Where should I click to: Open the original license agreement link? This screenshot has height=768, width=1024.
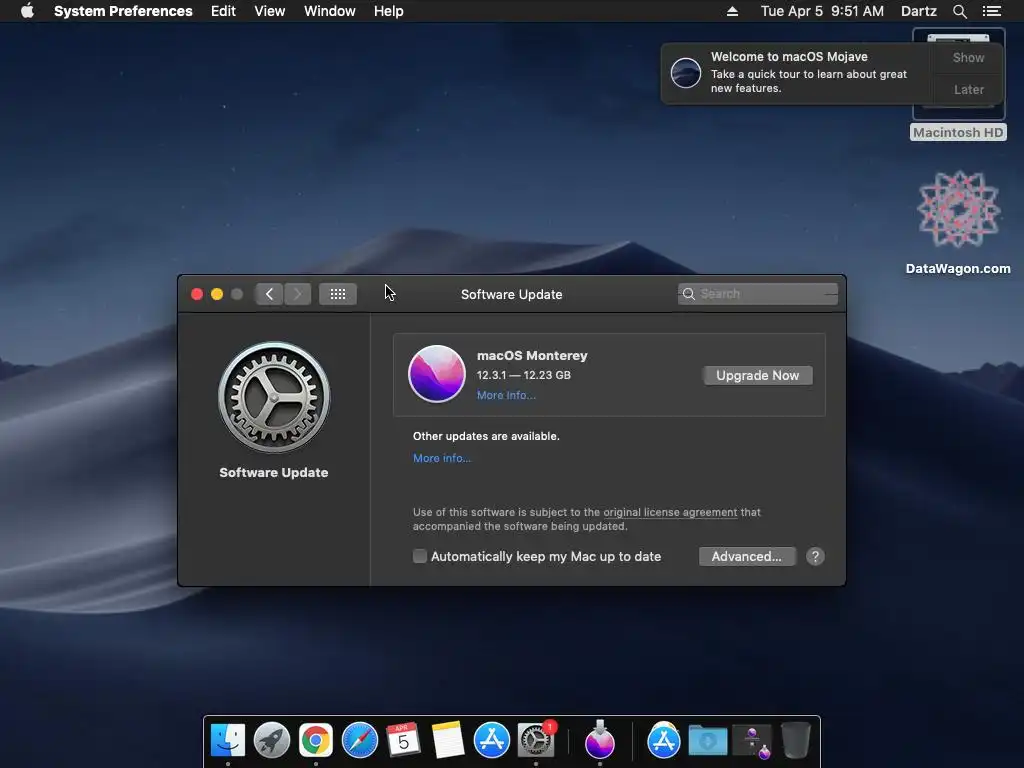pyautogui.click(x=670, y=513)
